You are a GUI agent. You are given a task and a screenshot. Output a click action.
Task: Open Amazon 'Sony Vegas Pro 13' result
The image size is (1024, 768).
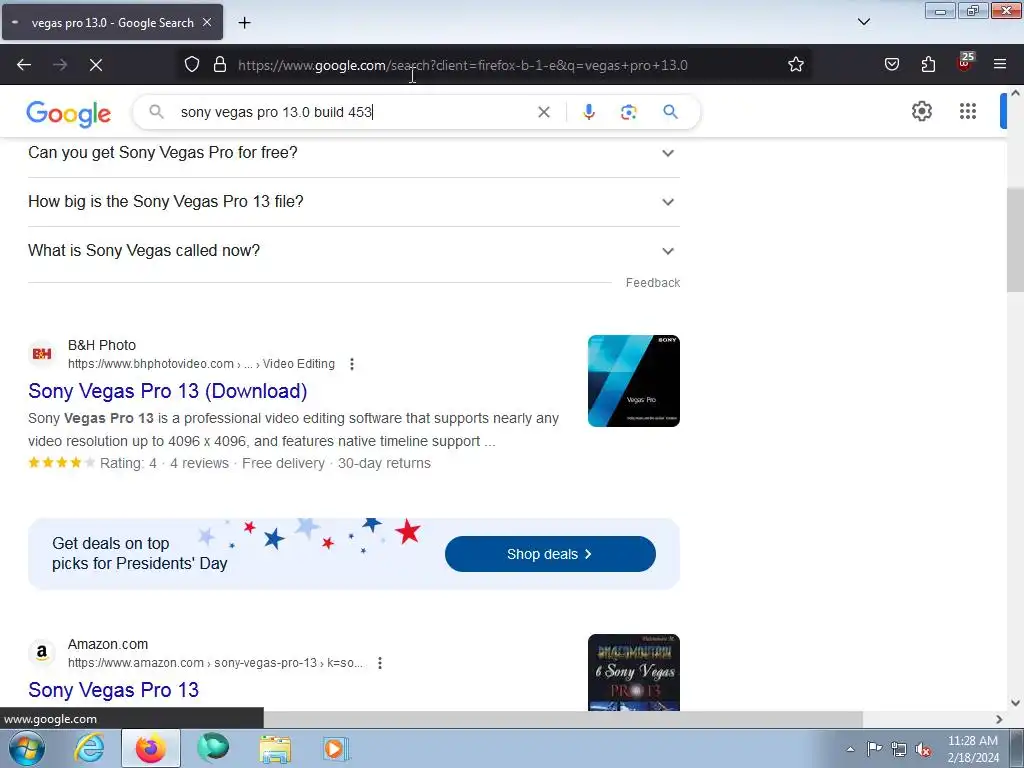(114, 690)
